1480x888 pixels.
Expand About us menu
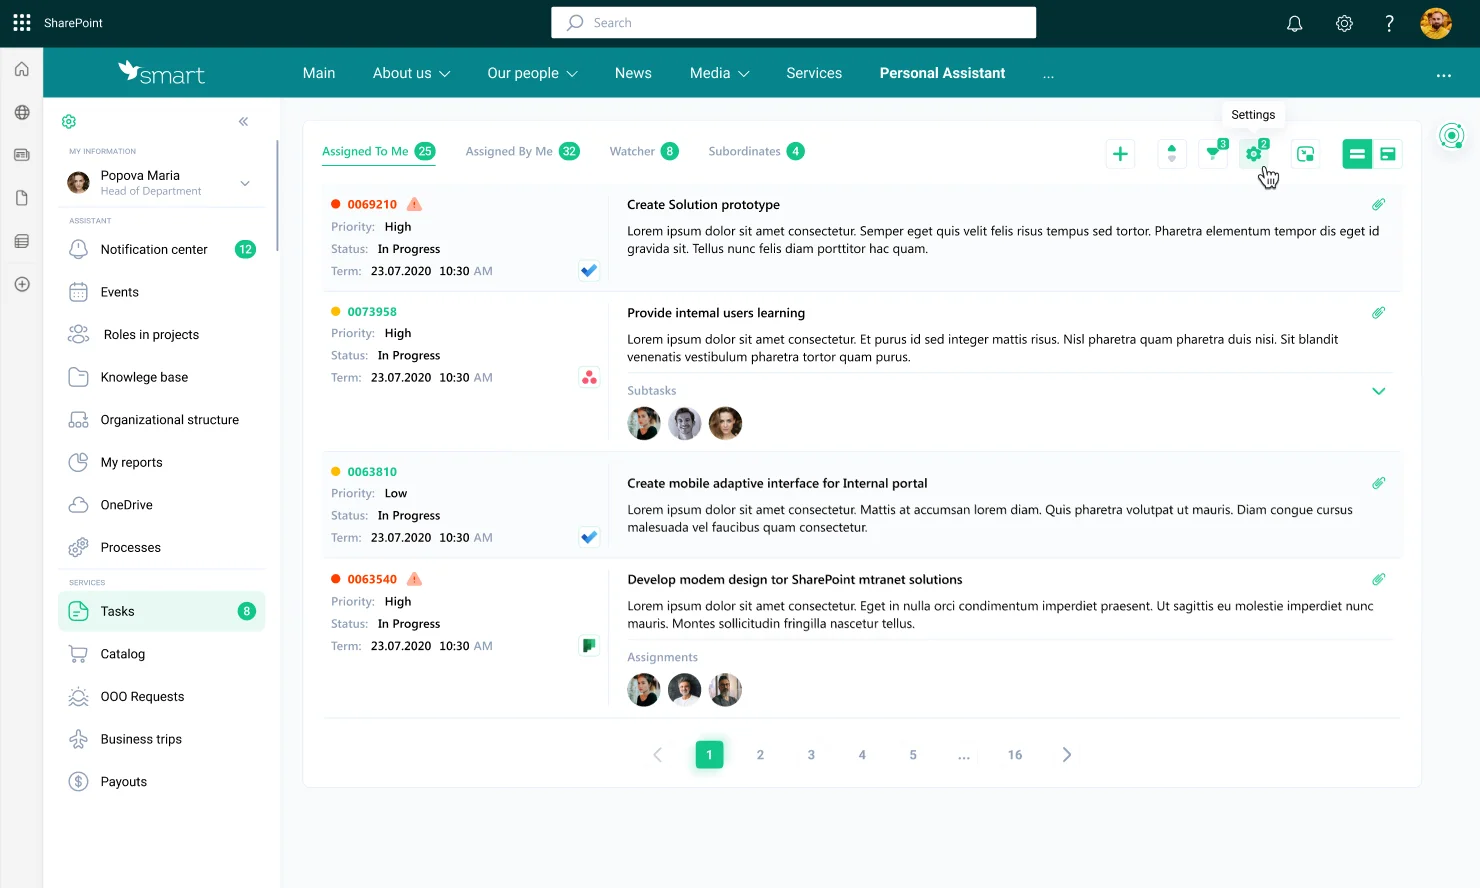(x=411, y=73)
